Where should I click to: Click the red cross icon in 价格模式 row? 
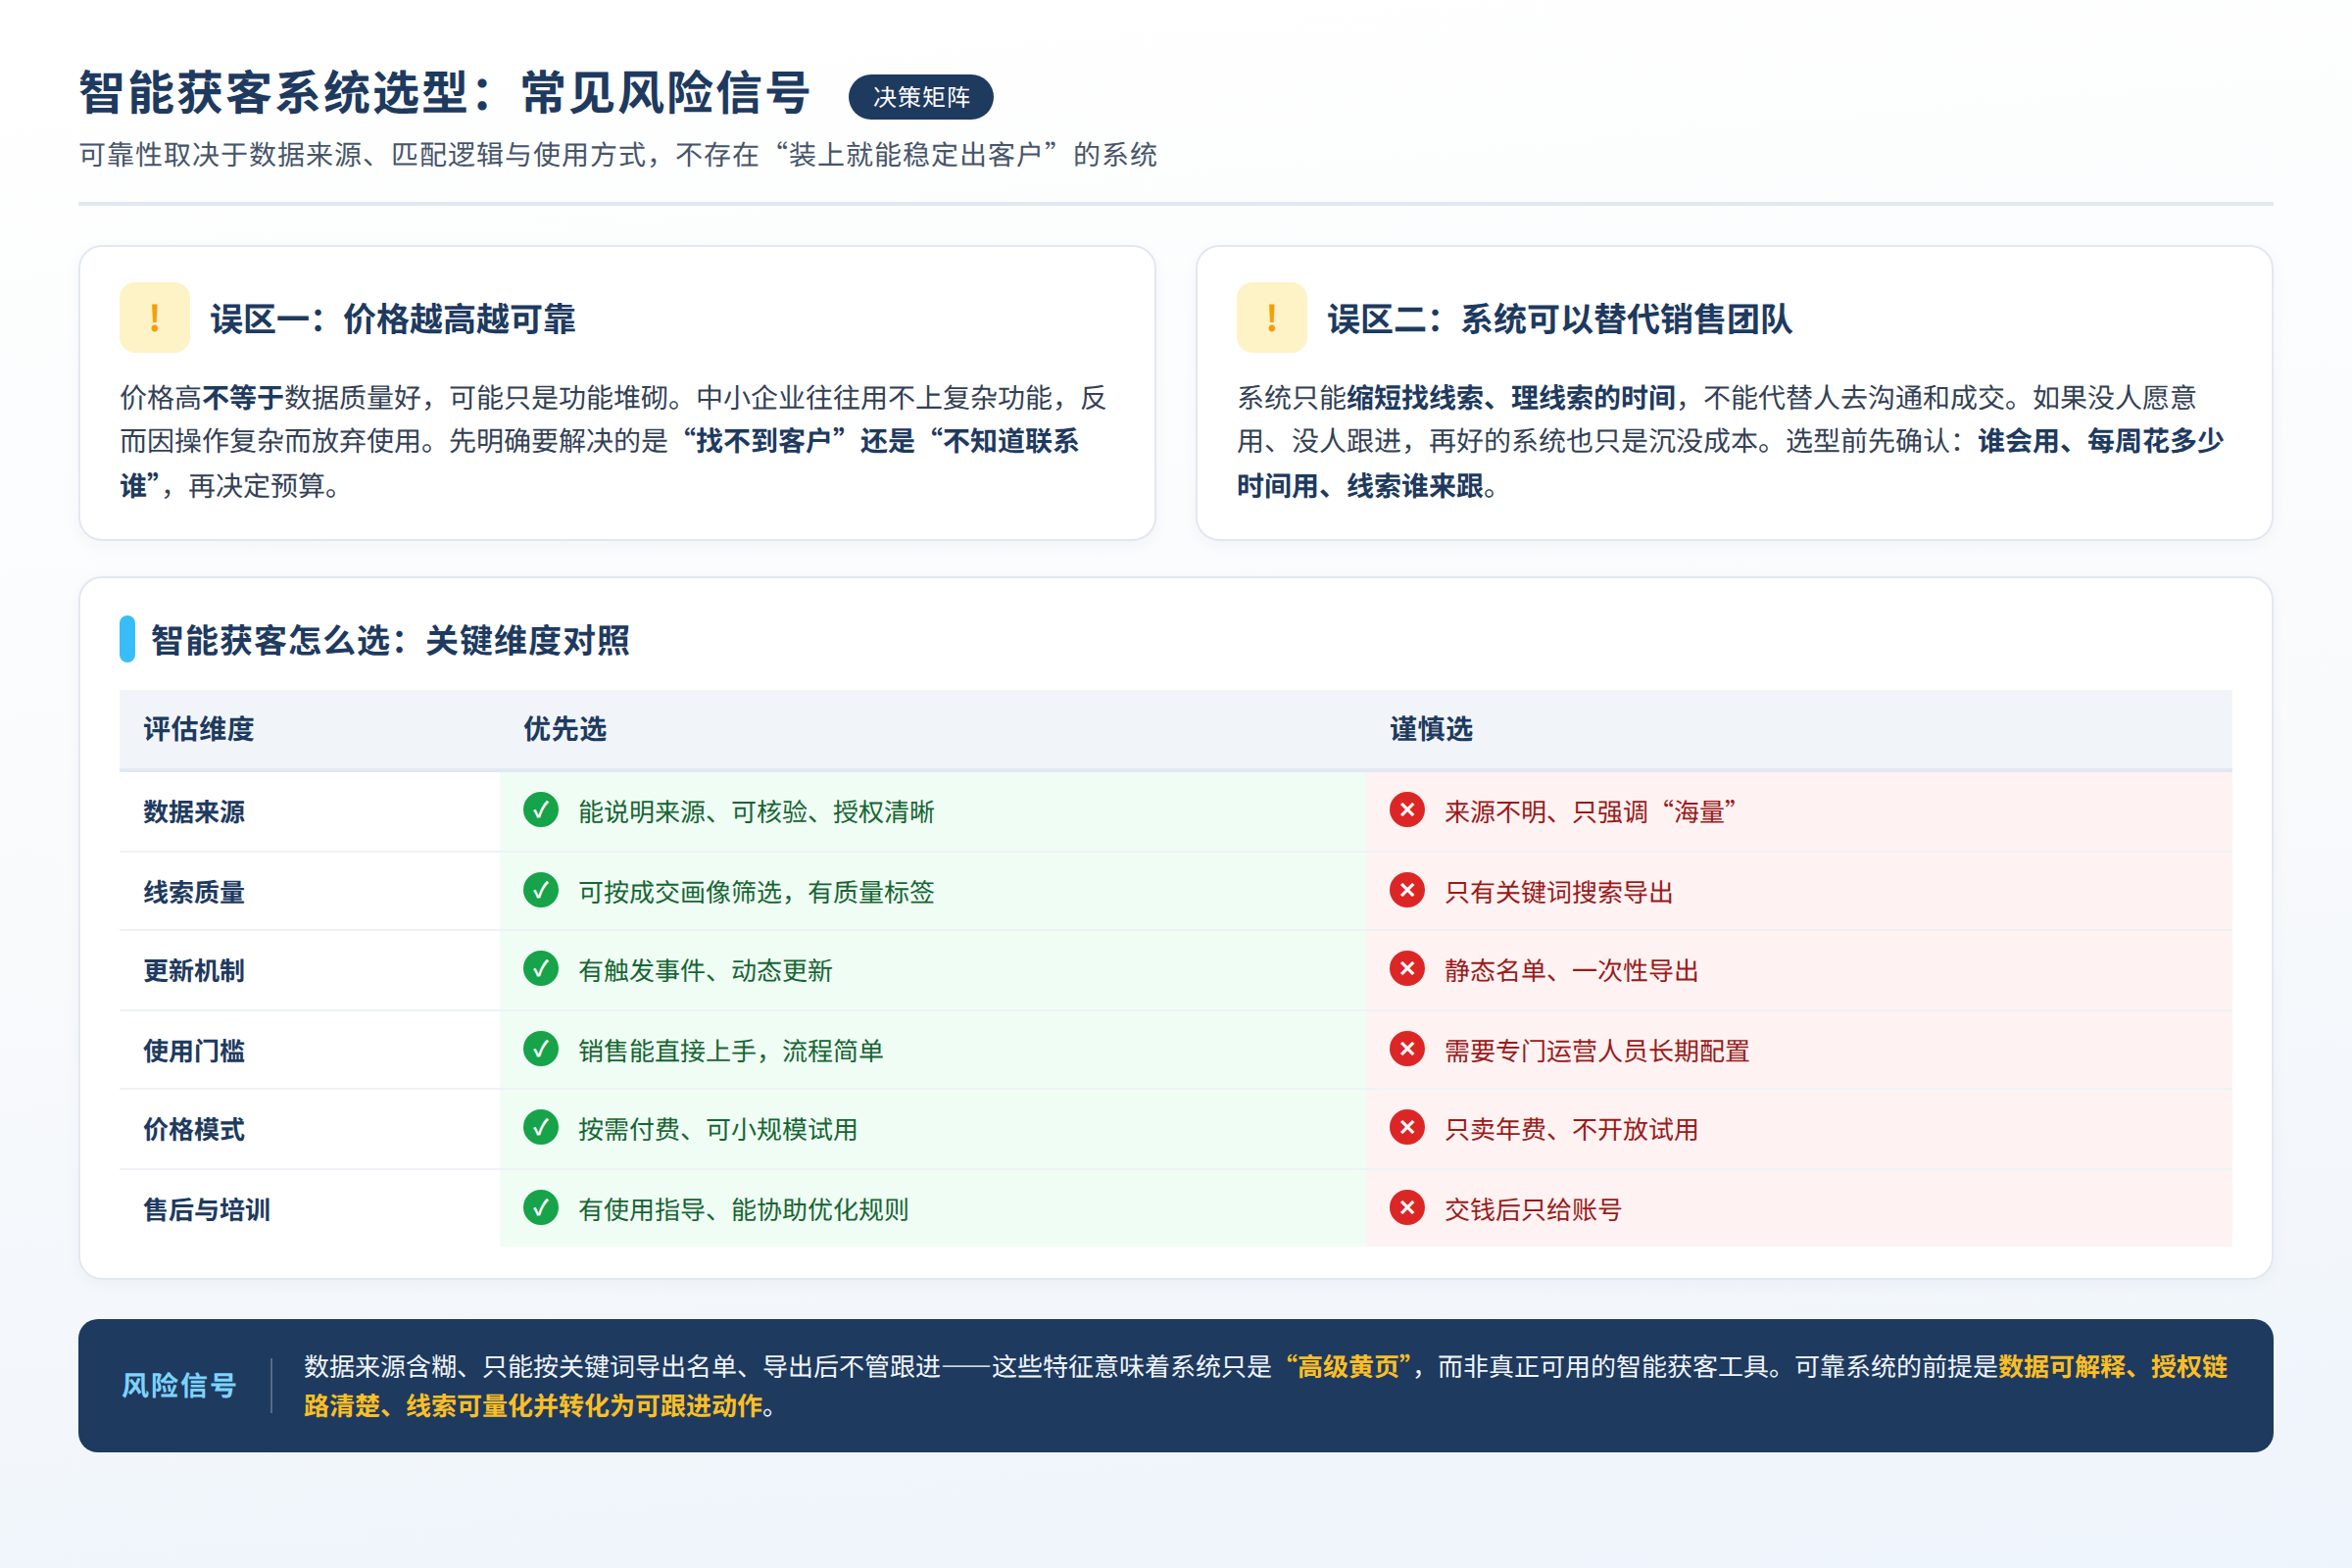[x=1407, y=1128]
